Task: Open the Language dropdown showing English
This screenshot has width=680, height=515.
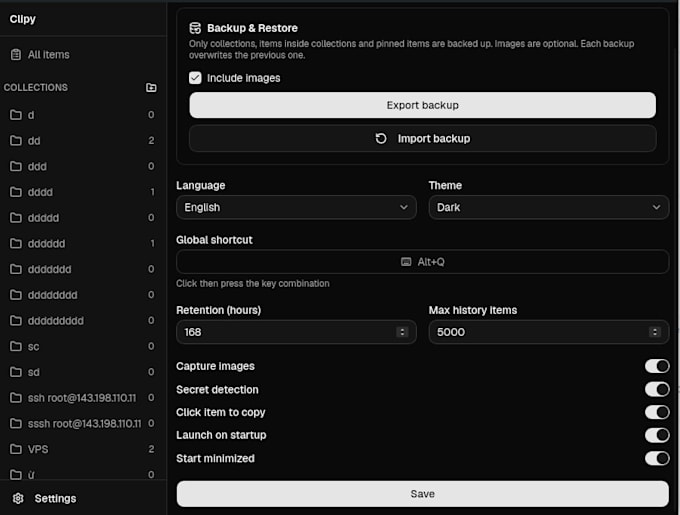Action: 296,207
